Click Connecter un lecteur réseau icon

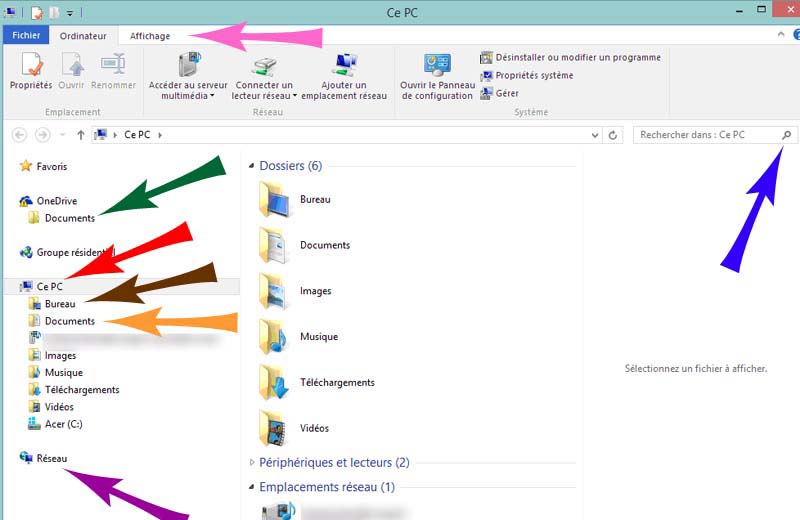tap(264, 66)
